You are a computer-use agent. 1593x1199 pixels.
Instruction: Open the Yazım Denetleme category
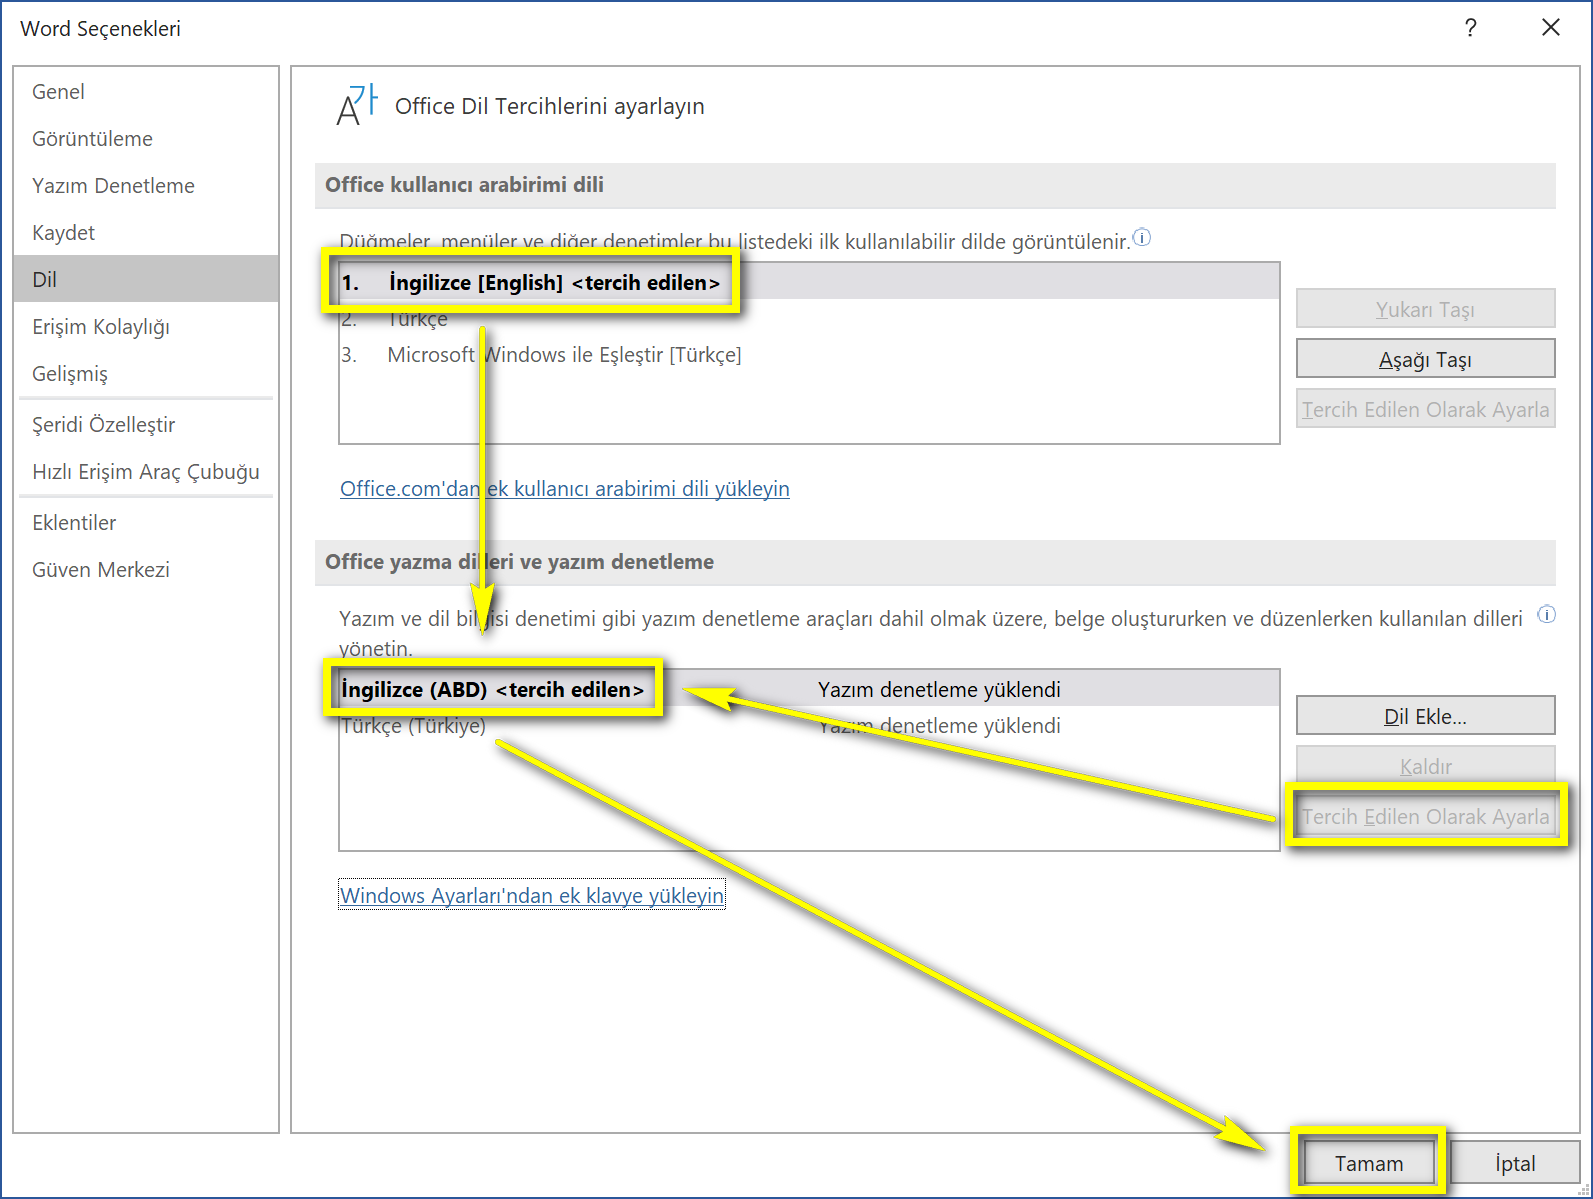146,186
